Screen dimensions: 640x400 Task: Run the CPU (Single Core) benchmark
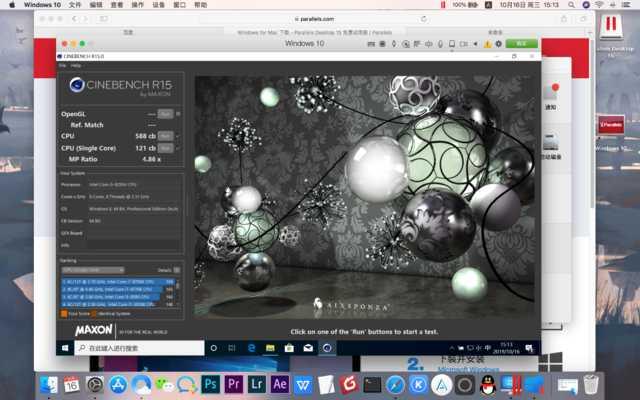click(165, 148)
